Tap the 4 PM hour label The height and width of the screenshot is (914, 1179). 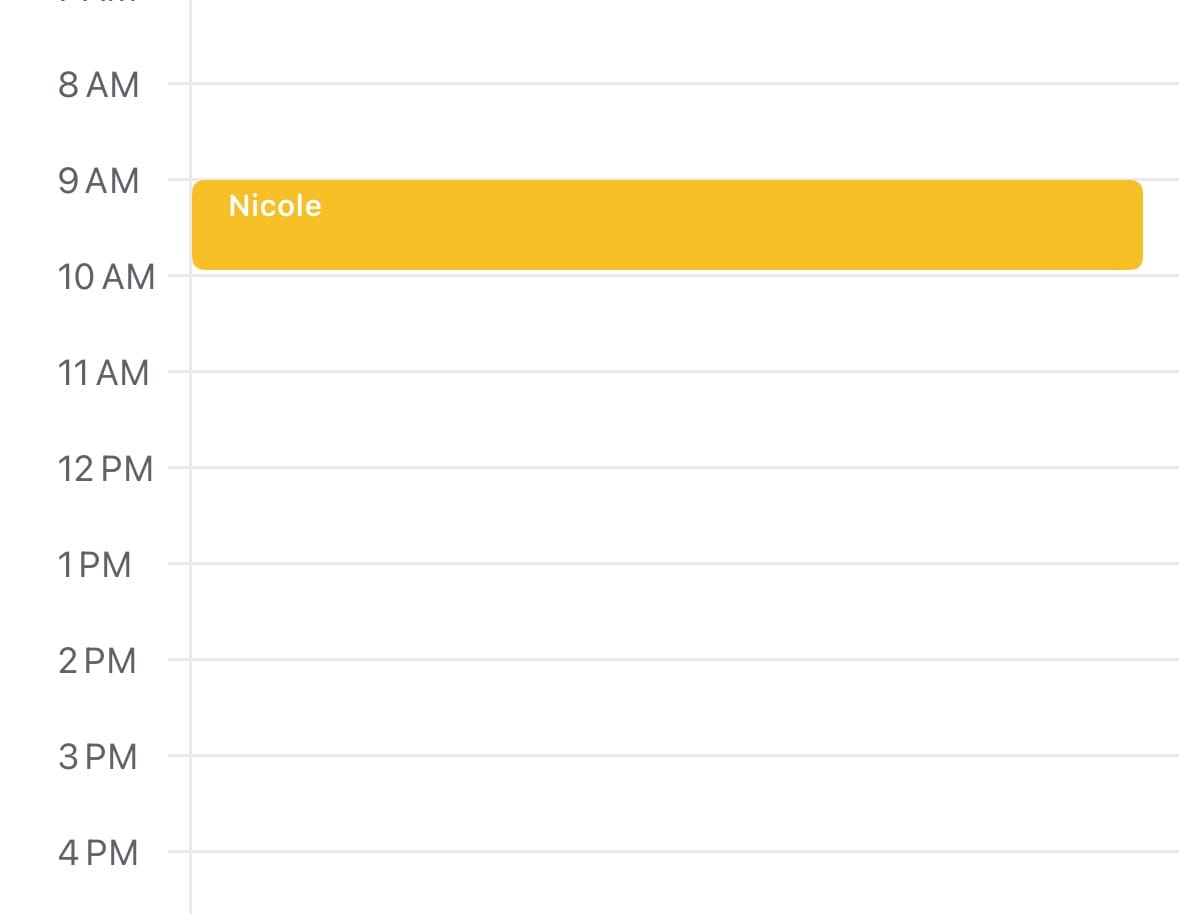click(97, 853)
